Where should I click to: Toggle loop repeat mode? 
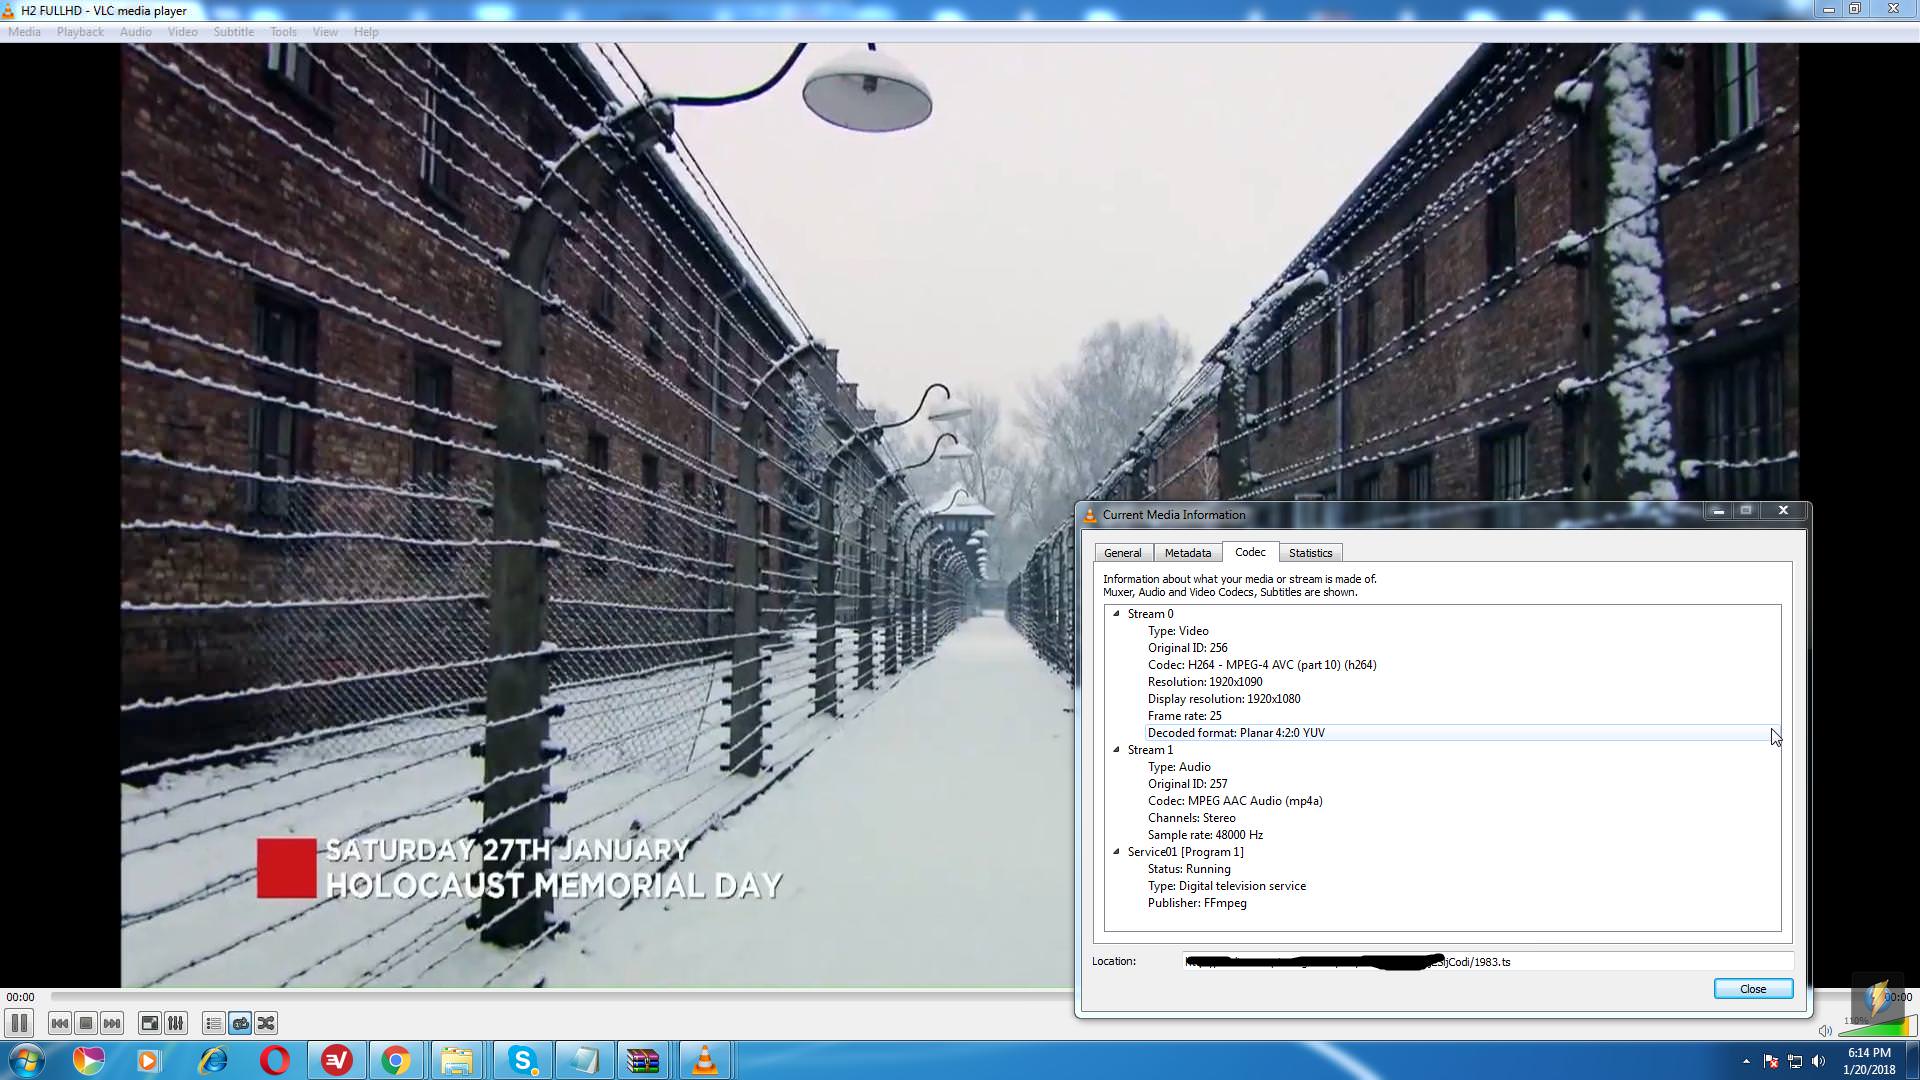240,1023
